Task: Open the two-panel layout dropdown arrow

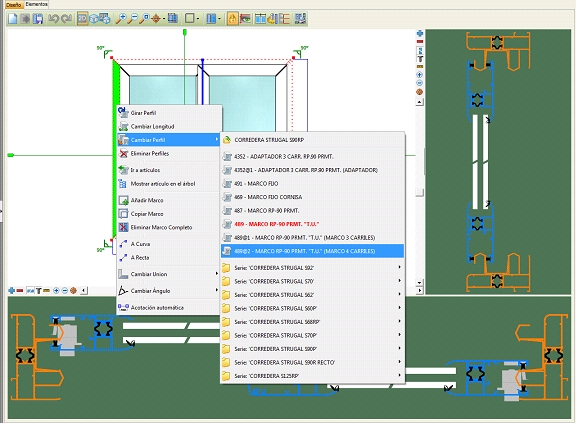Action: tap(219, 18)
